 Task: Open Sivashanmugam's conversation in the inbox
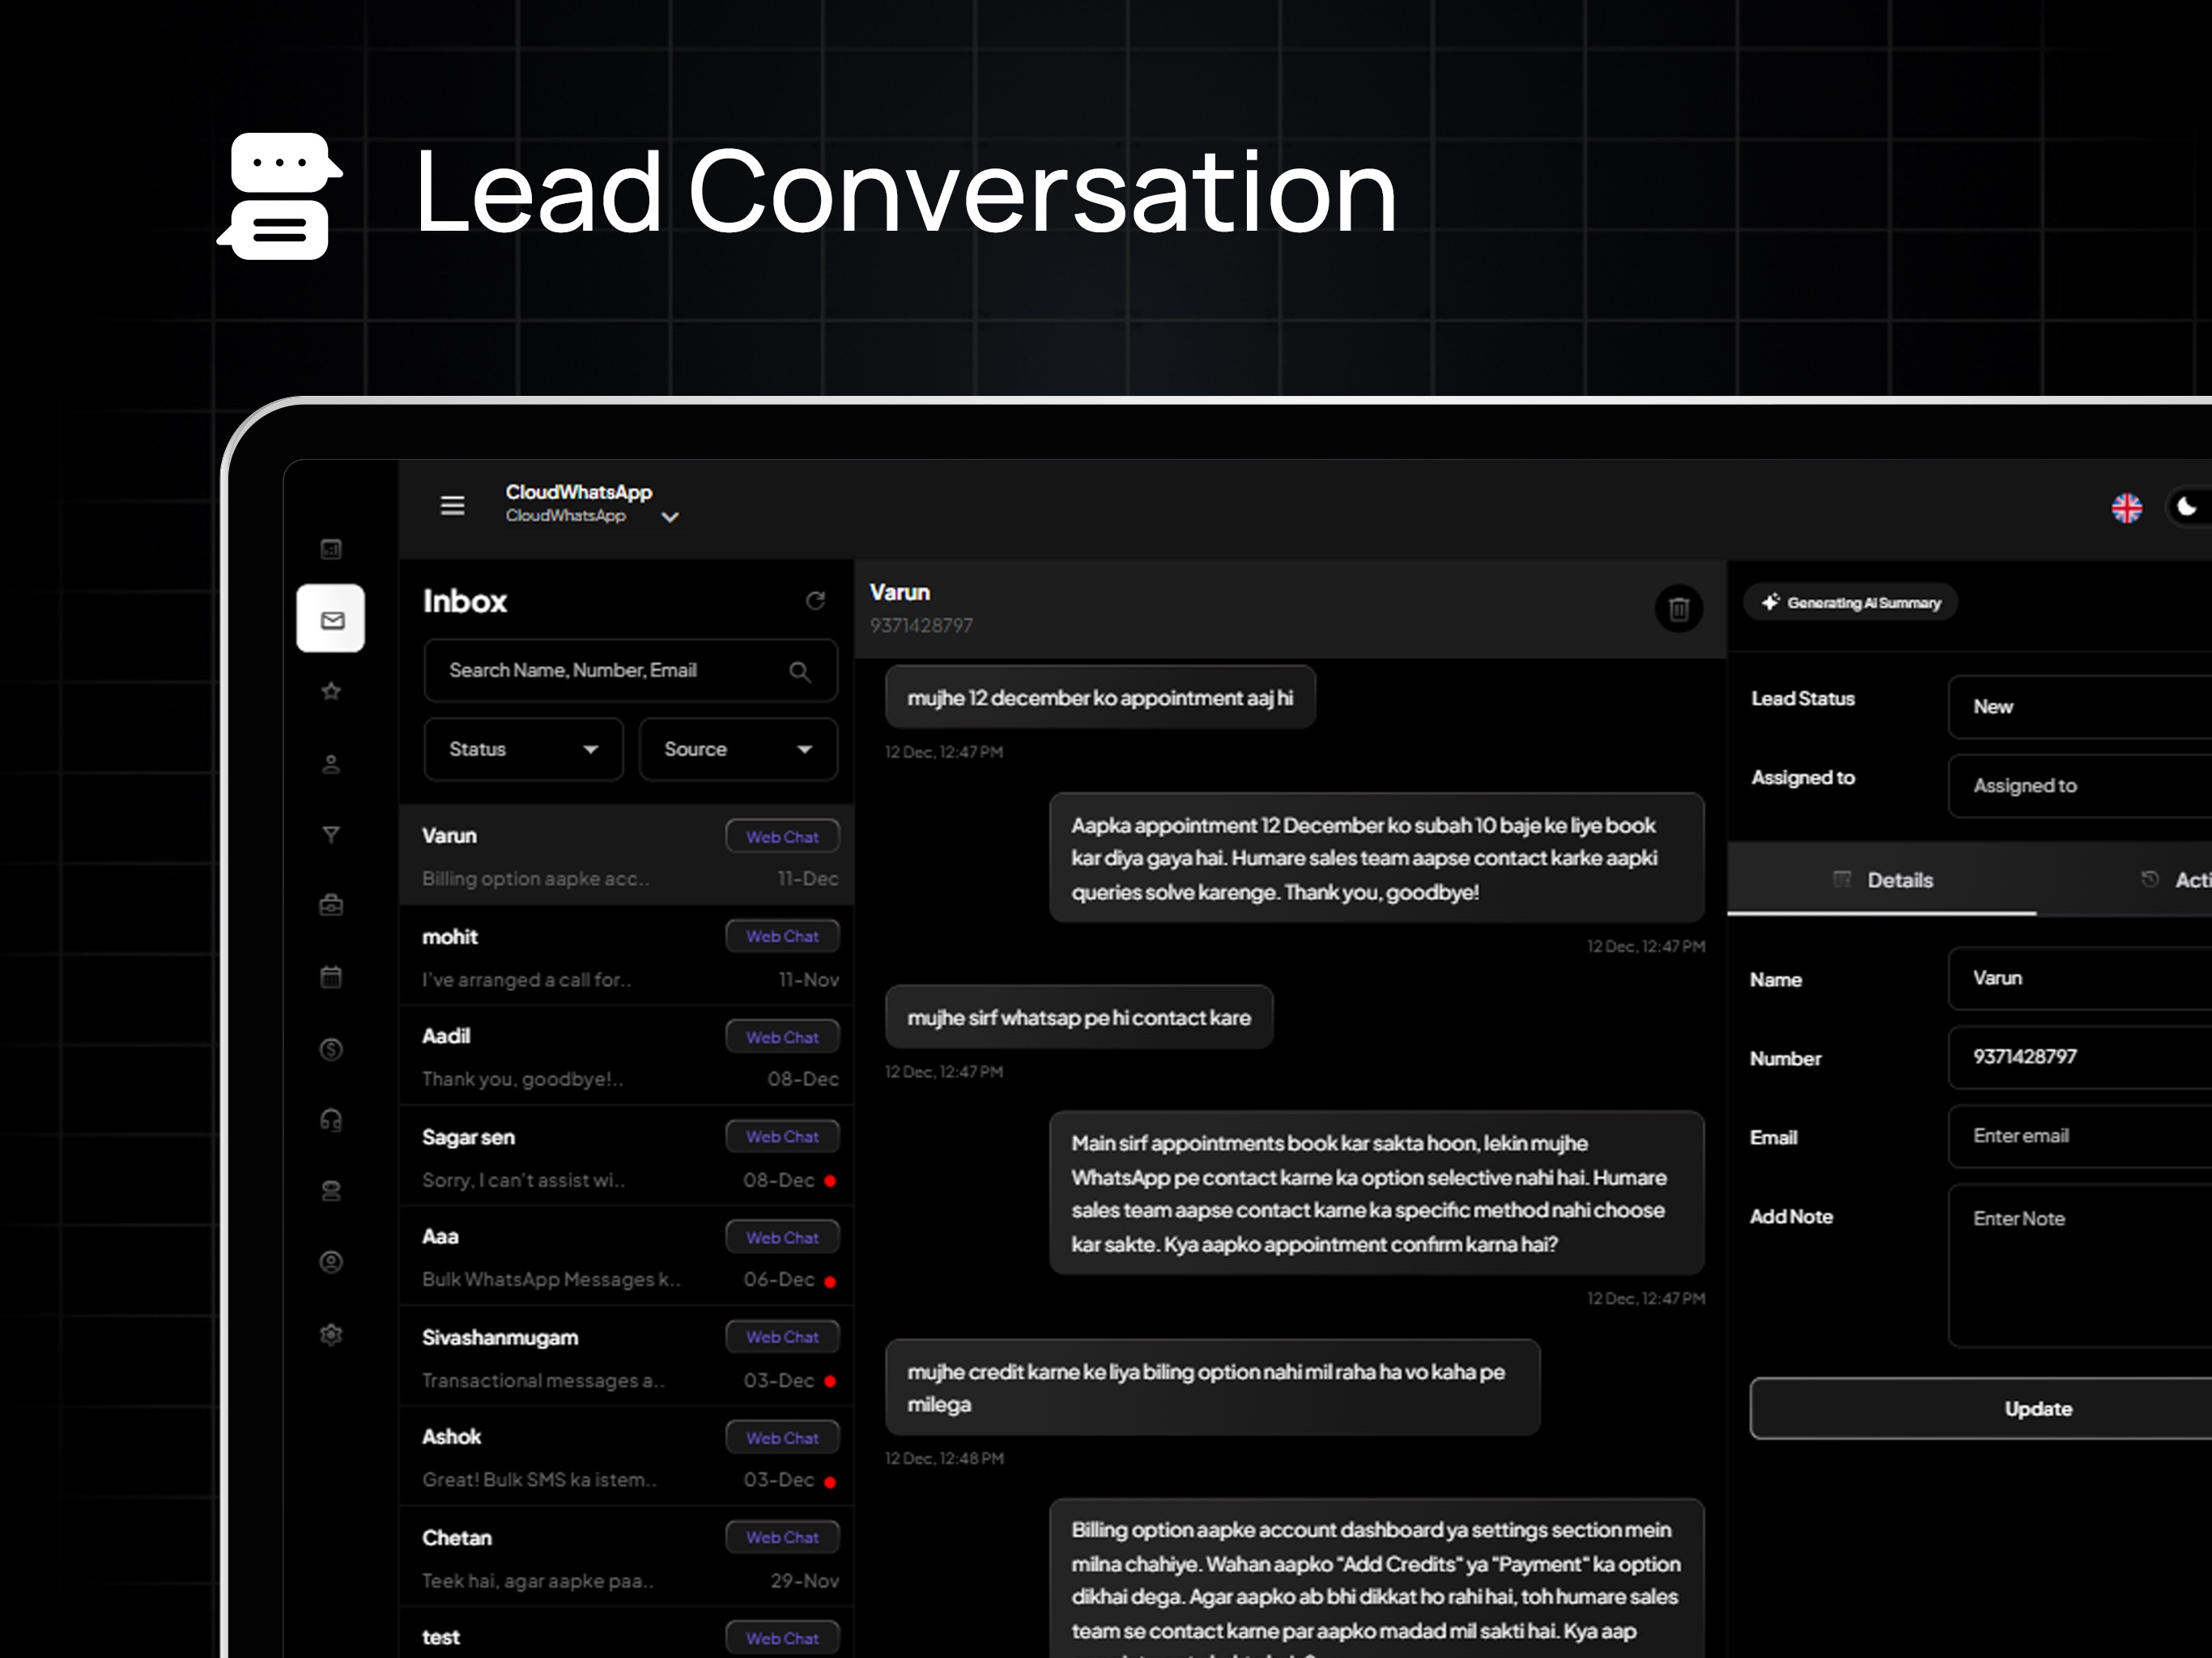(627, 1357)
